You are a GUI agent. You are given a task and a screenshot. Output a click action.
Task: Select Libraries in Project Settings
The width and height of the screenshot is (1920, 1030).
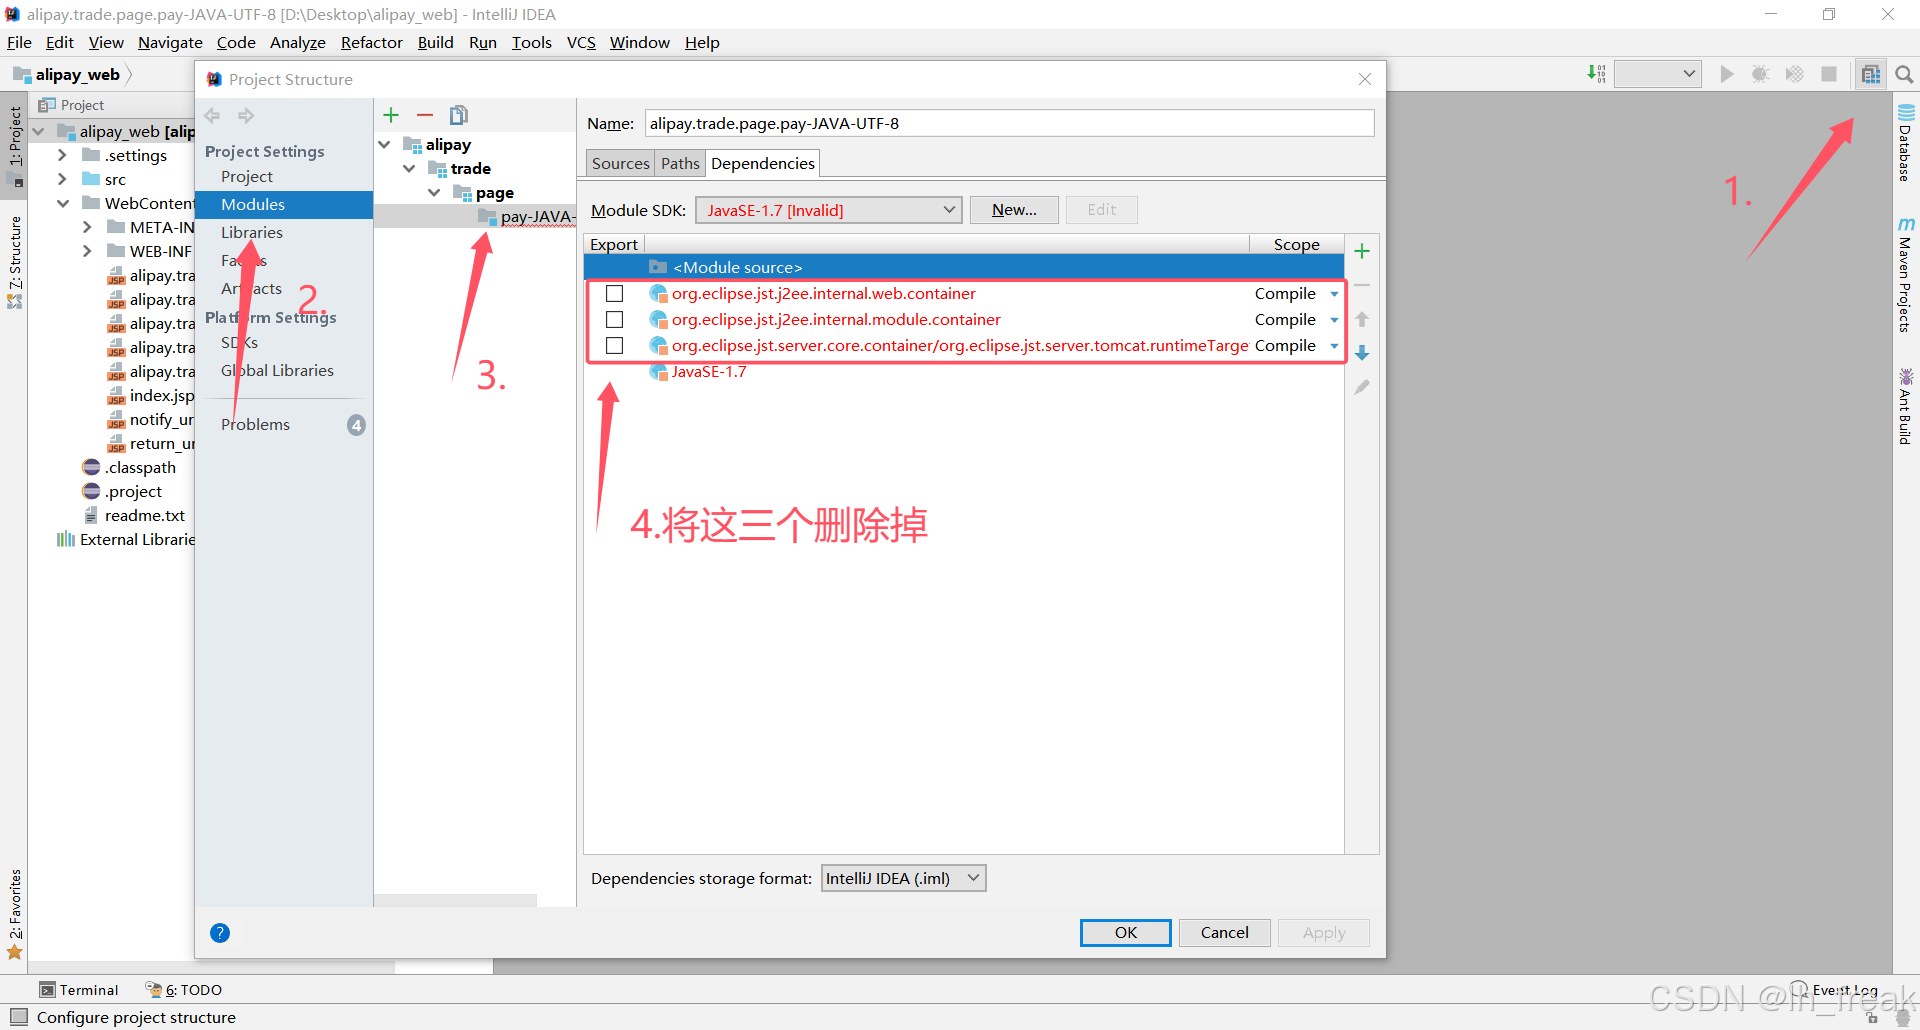pyautogui.click(x=252, y=232)
